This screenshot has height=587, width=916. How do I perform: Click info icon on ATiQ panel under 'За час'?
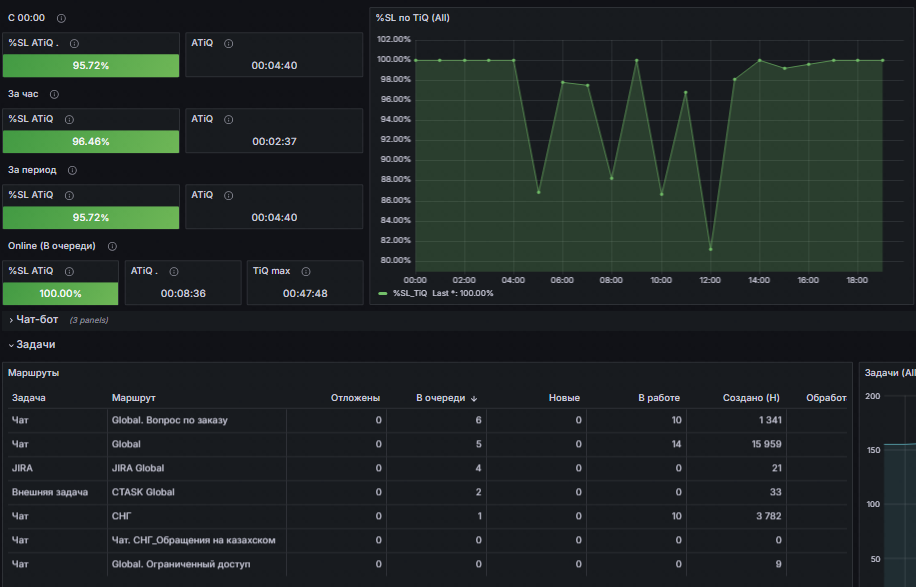(228, 119)
